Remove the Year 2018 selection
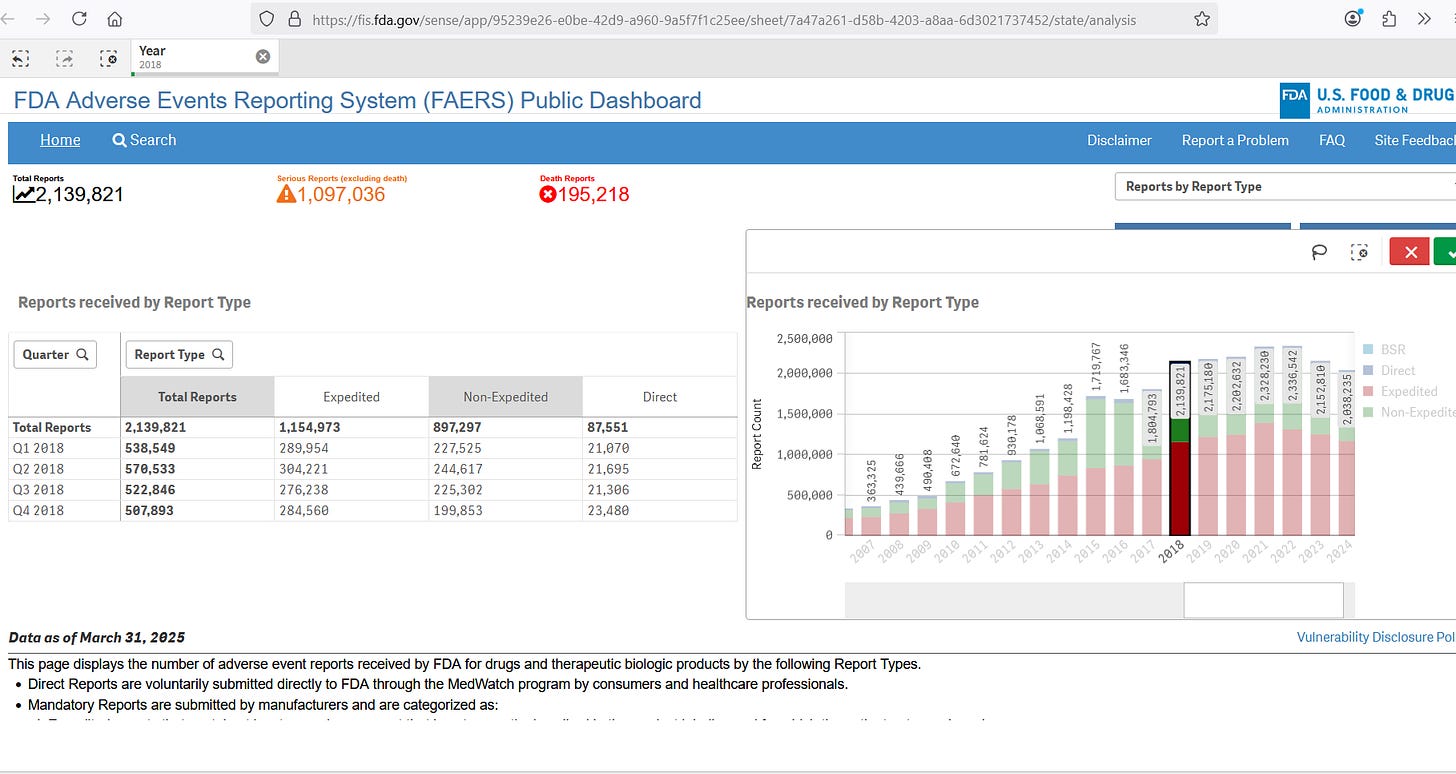Screen dimensions: 1456x774 (x=263, y=57)
